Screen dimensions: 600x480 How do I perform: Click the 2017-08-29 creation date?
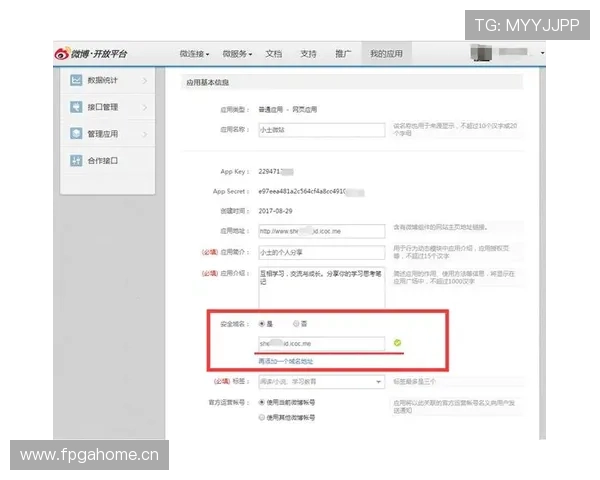click(276, 211)
